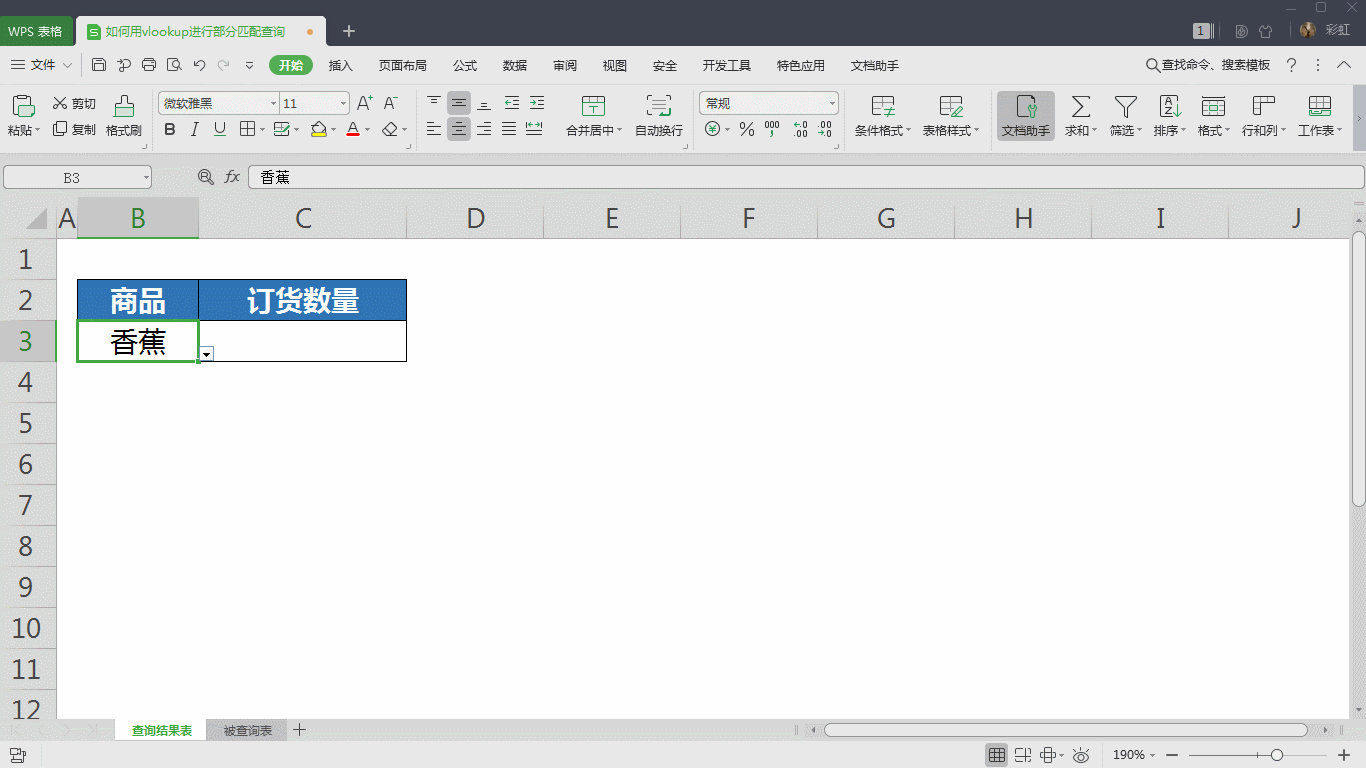Click the percent style % icon
Screen dimensions: 1366x768
pos(745,128)
